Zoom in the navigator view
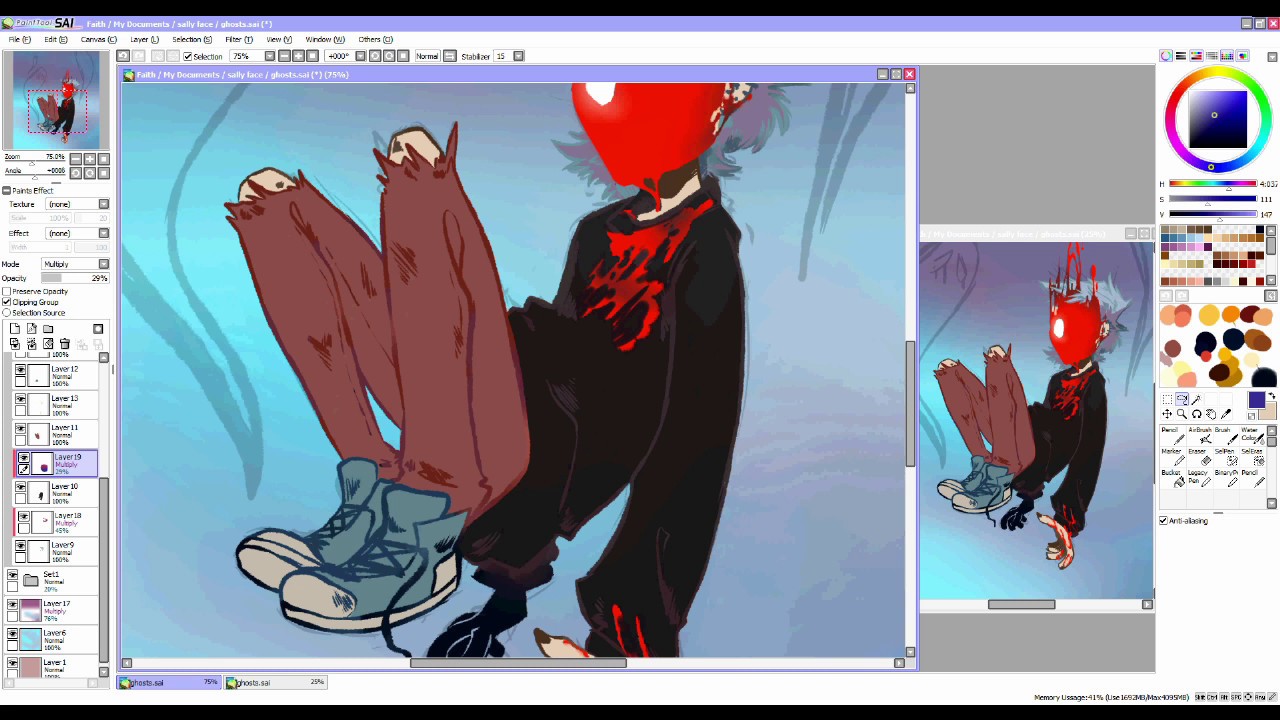1280x720 pixels. (90, 159)
